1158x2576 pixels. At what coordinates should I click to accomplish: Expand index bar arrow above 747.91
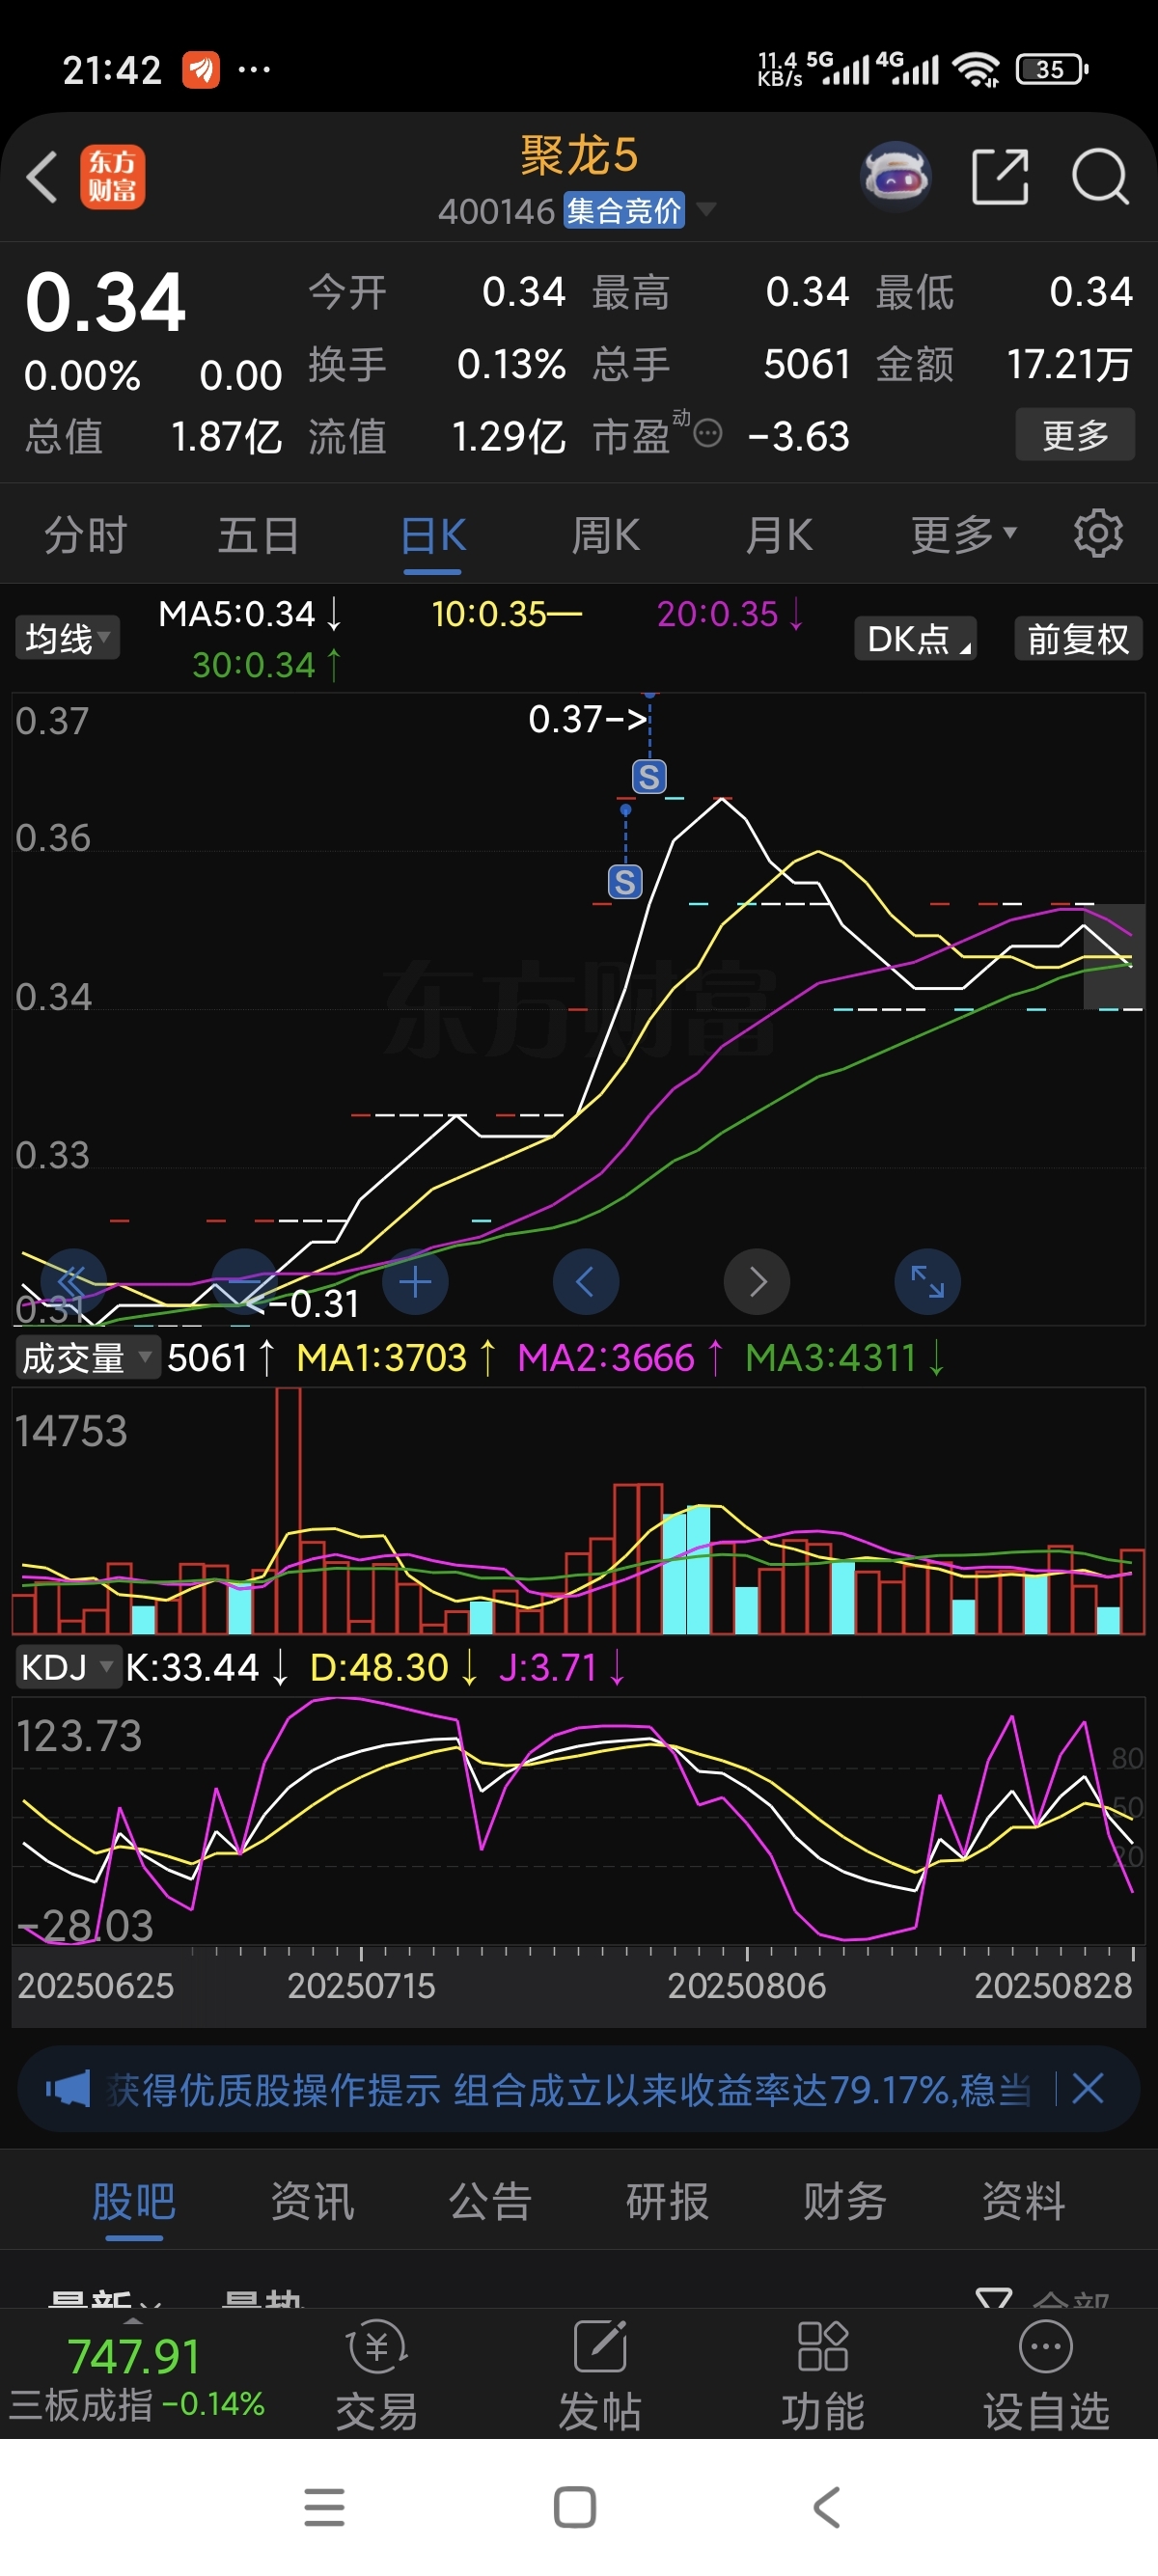133,2322
